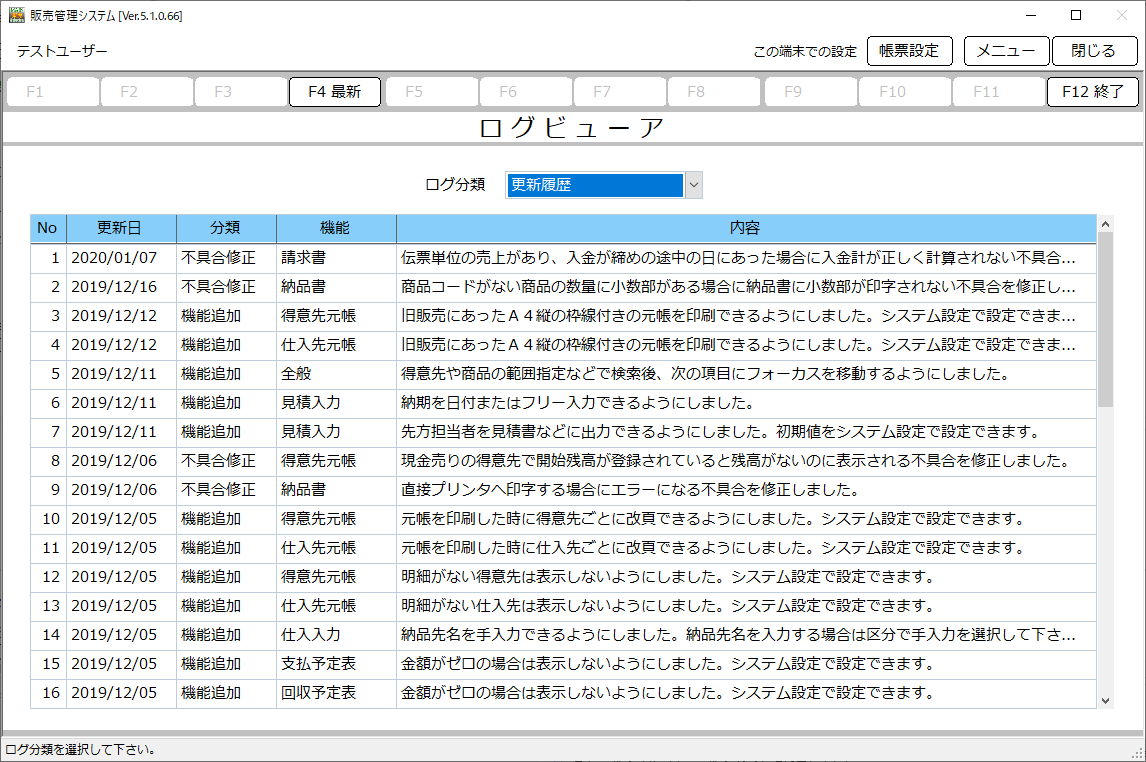Click the F5 function key button
Viewport: 1146px width, 762px height.
(431, 92)
